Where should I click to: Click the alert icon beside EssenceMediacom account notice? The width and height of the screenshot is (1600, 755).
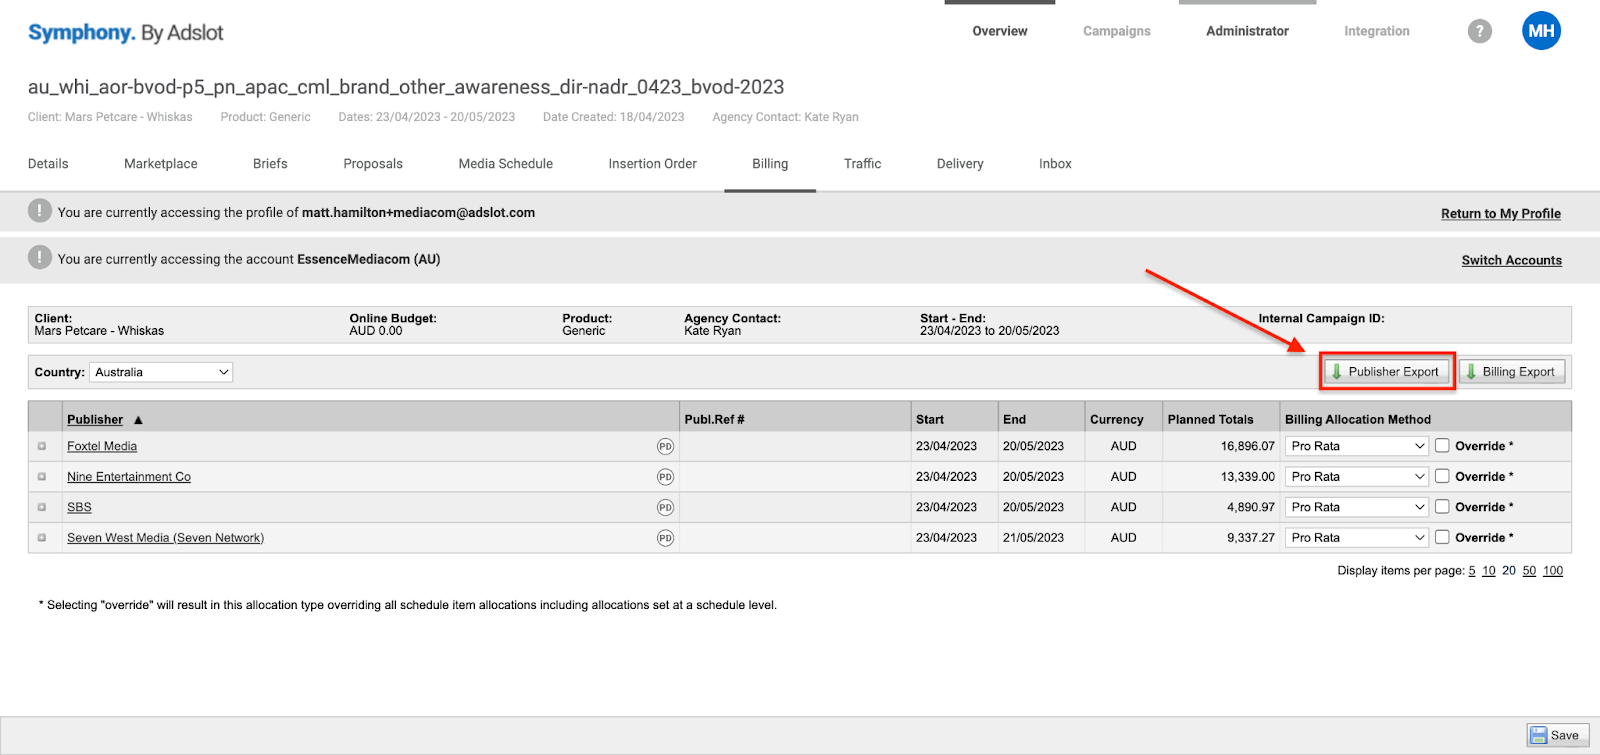pyautogui.click(x=39, y=258)
